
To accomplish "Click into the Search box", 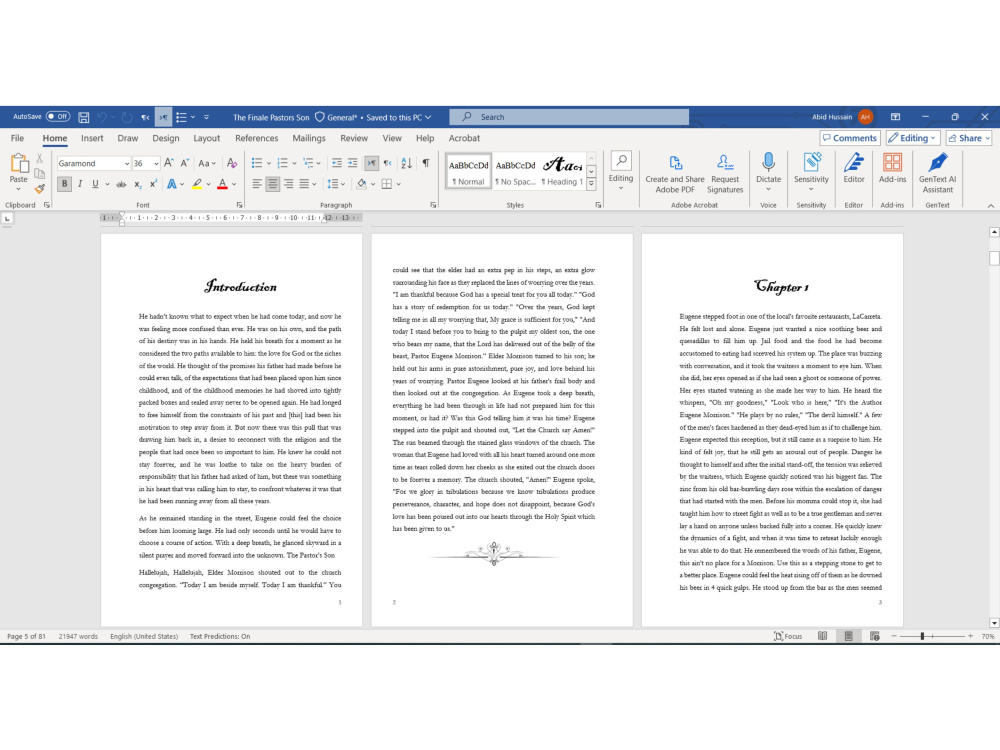I will pyautogui.click(x=569, y=117).
